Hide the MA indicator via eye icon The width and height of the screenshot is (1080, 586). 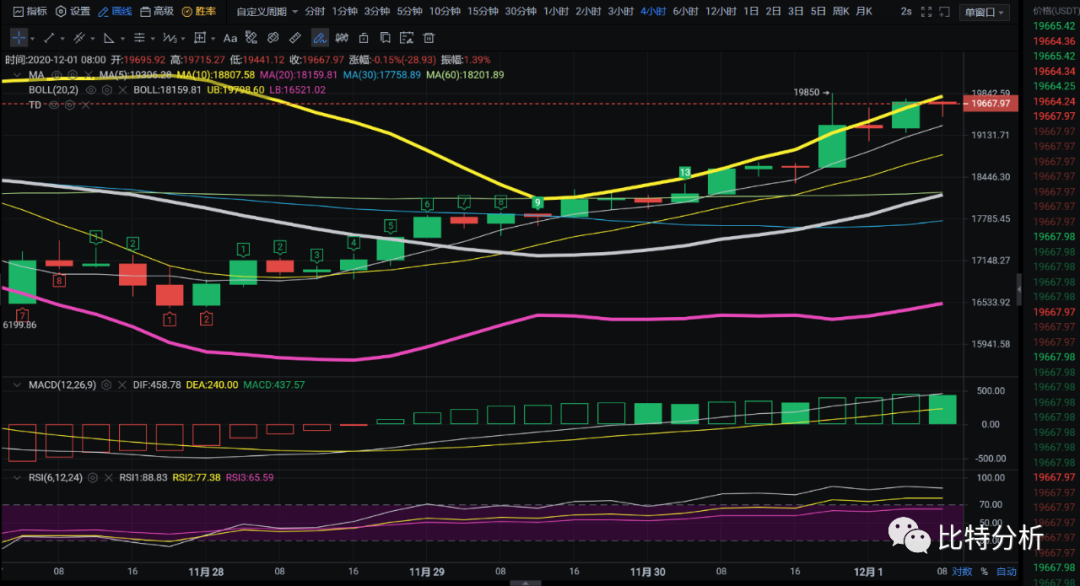[x=57, y=75]
